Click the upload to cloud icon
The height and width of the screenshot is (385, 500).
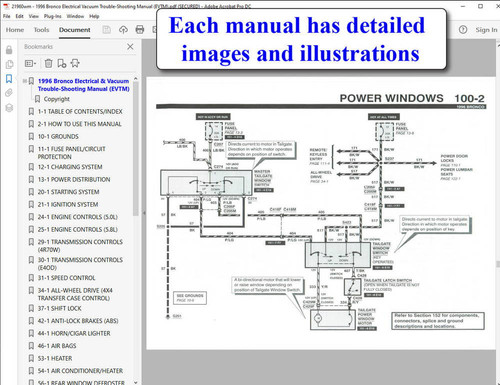123,30
